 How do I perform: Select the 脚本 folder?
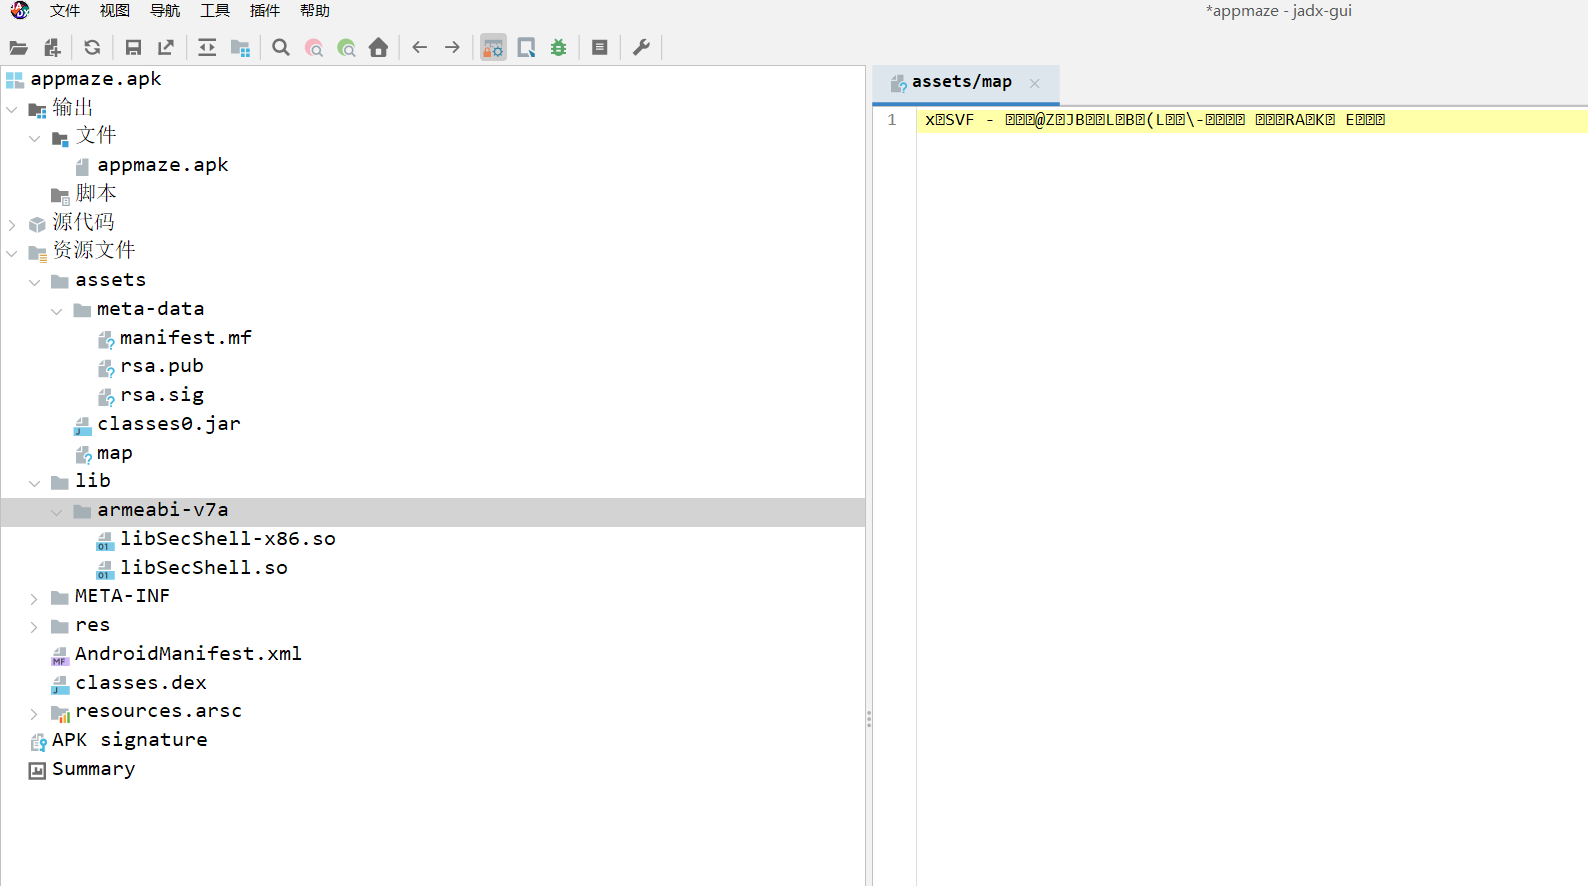(x=96, y=193)
